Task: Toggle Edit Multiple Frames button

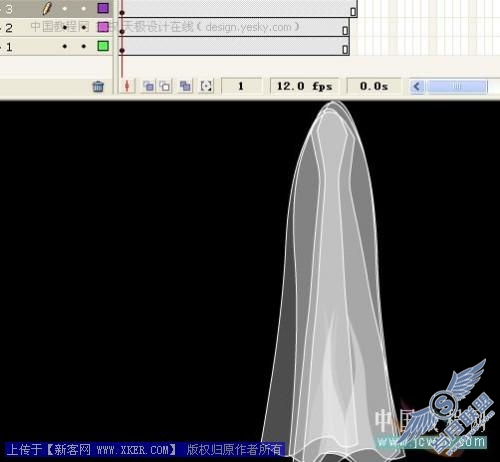Action: (185, 86)
